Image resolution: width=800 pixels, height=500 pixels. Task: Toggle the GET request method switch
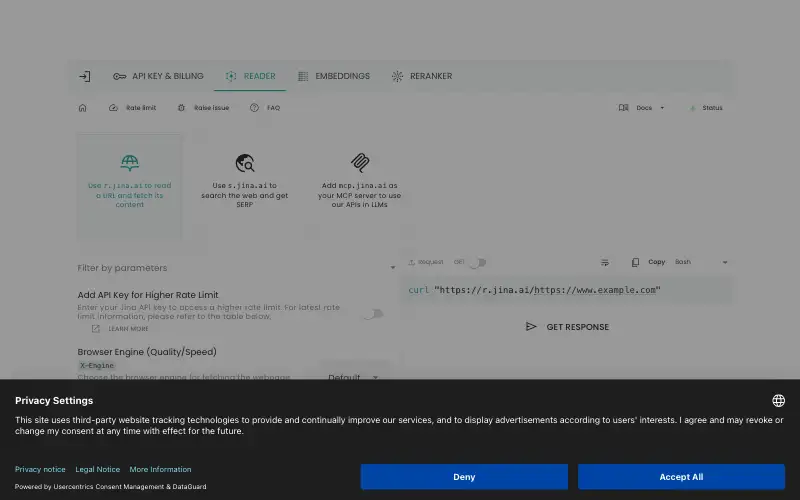pyautogui.click(x=478, y=262)
